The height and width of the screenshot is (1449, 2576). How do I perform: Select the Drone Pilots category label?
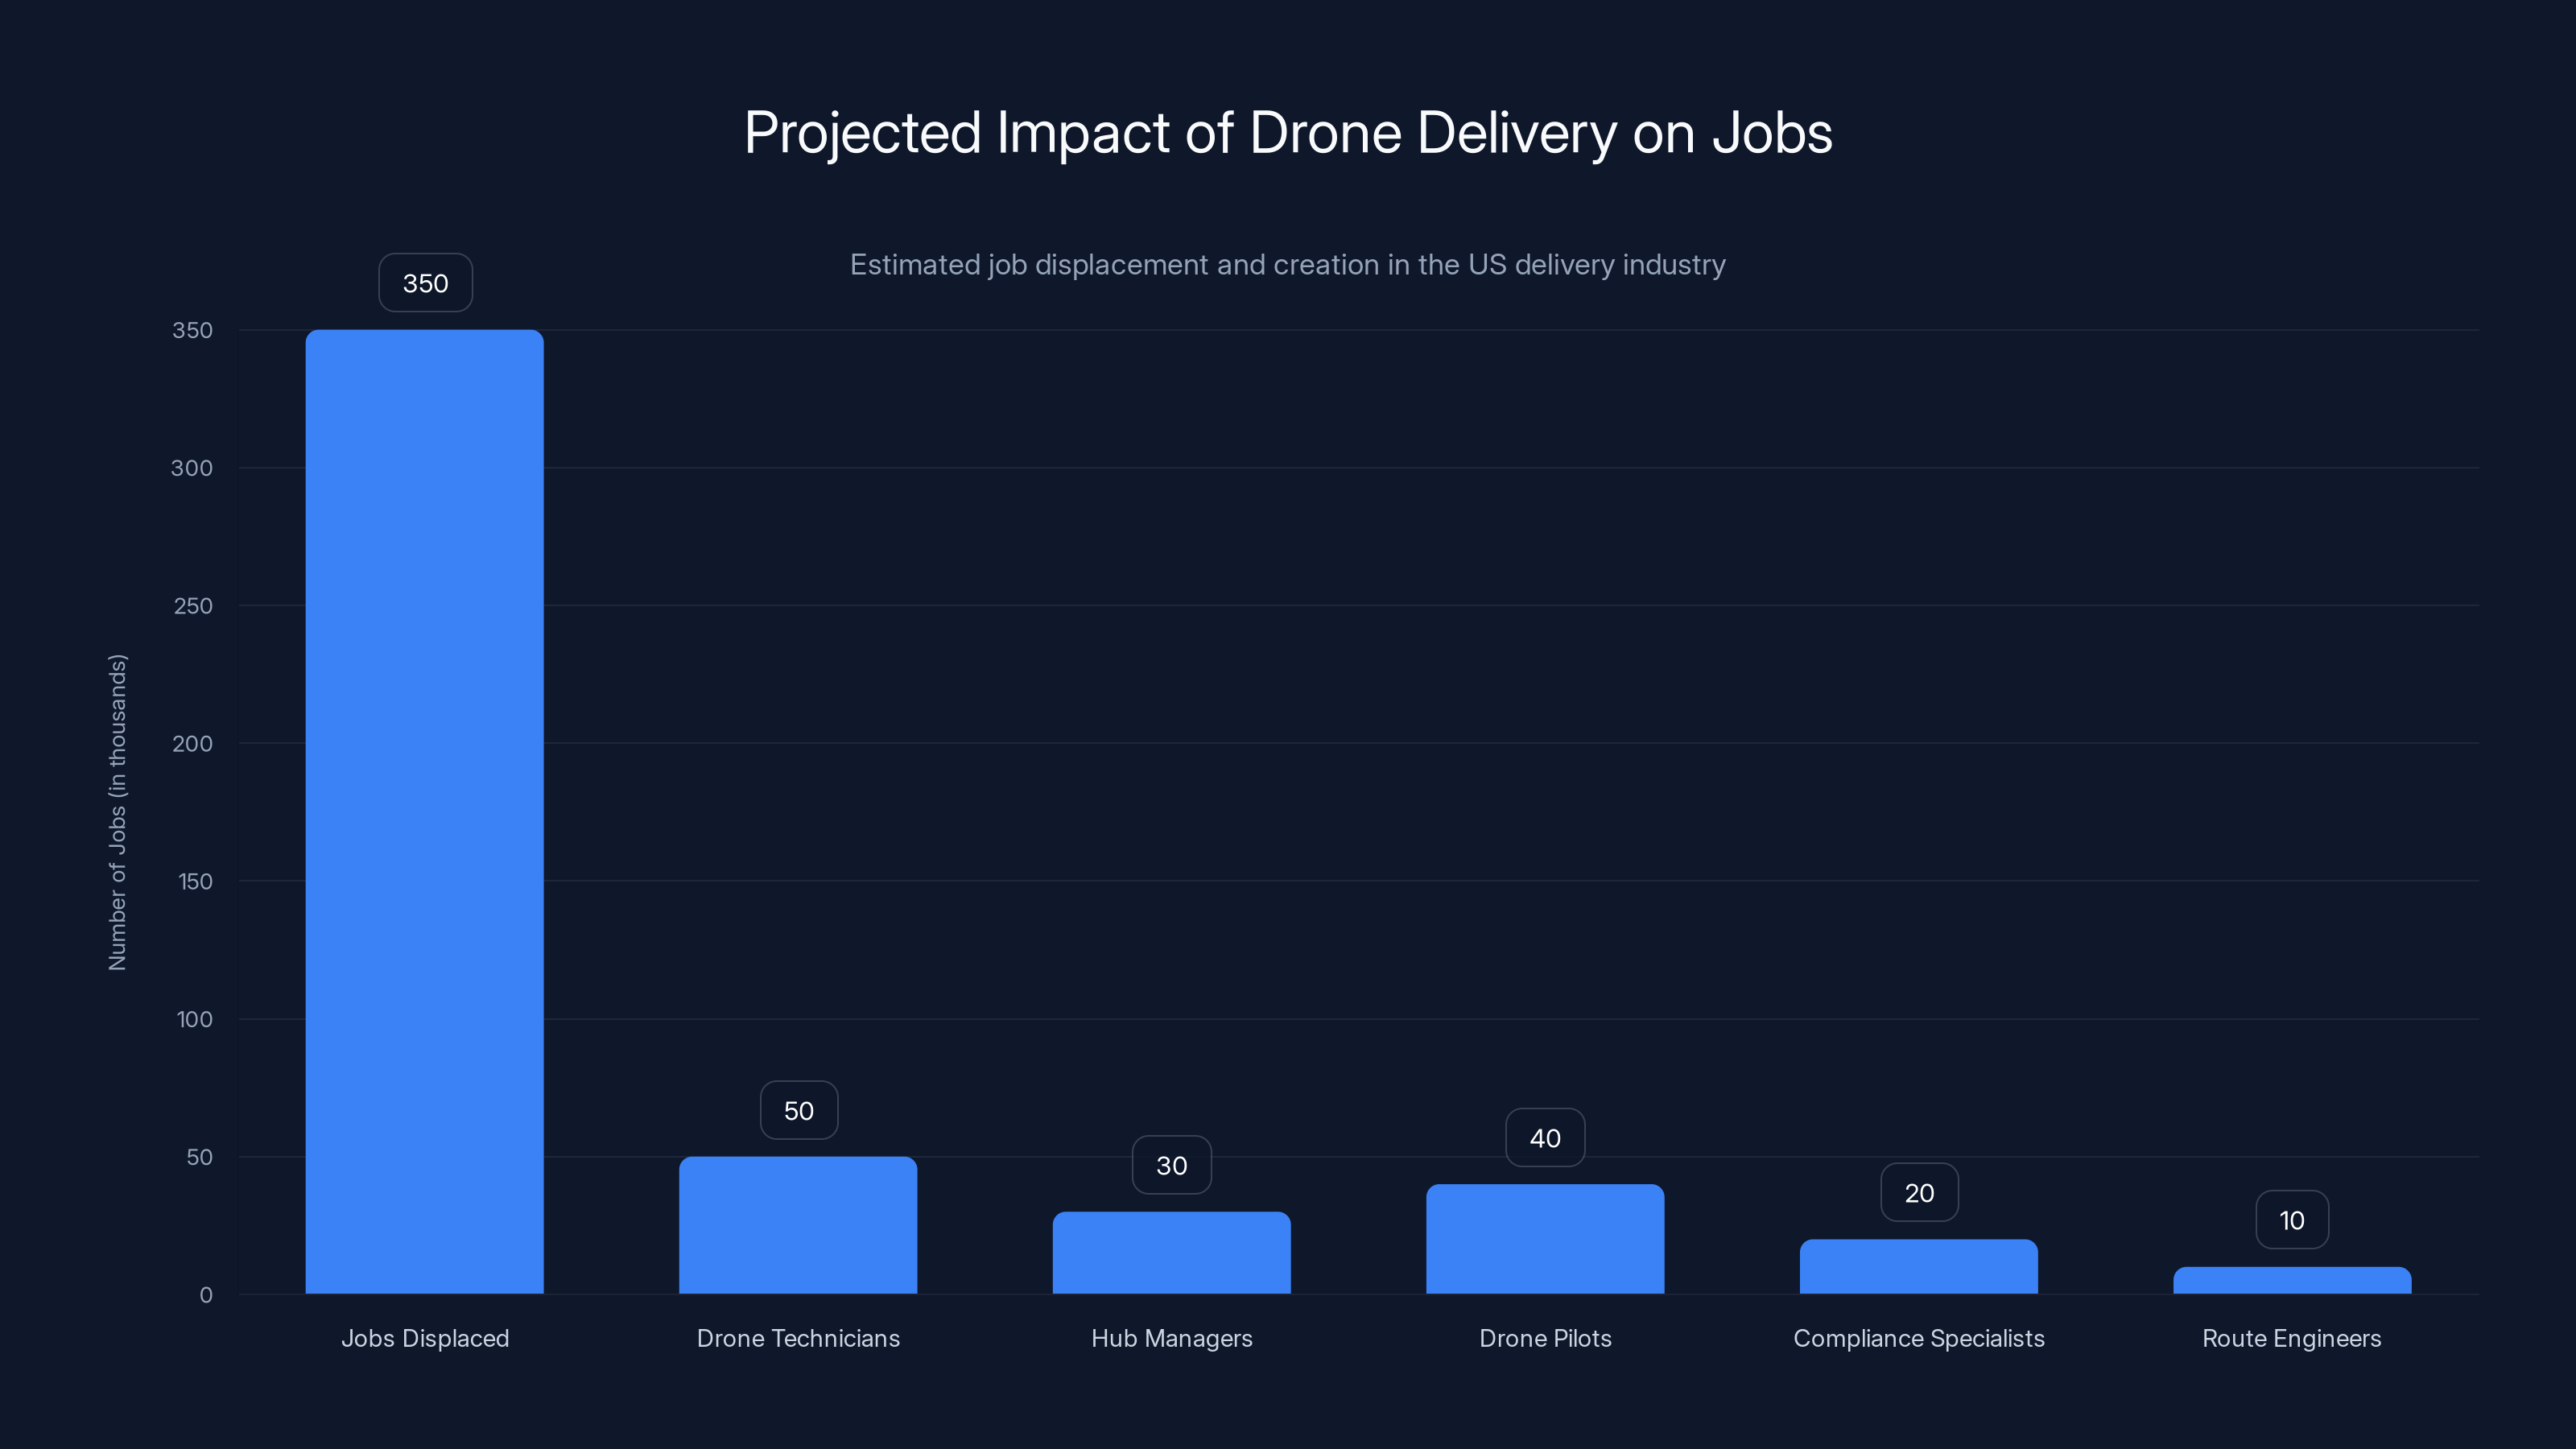[1545, 1338]
